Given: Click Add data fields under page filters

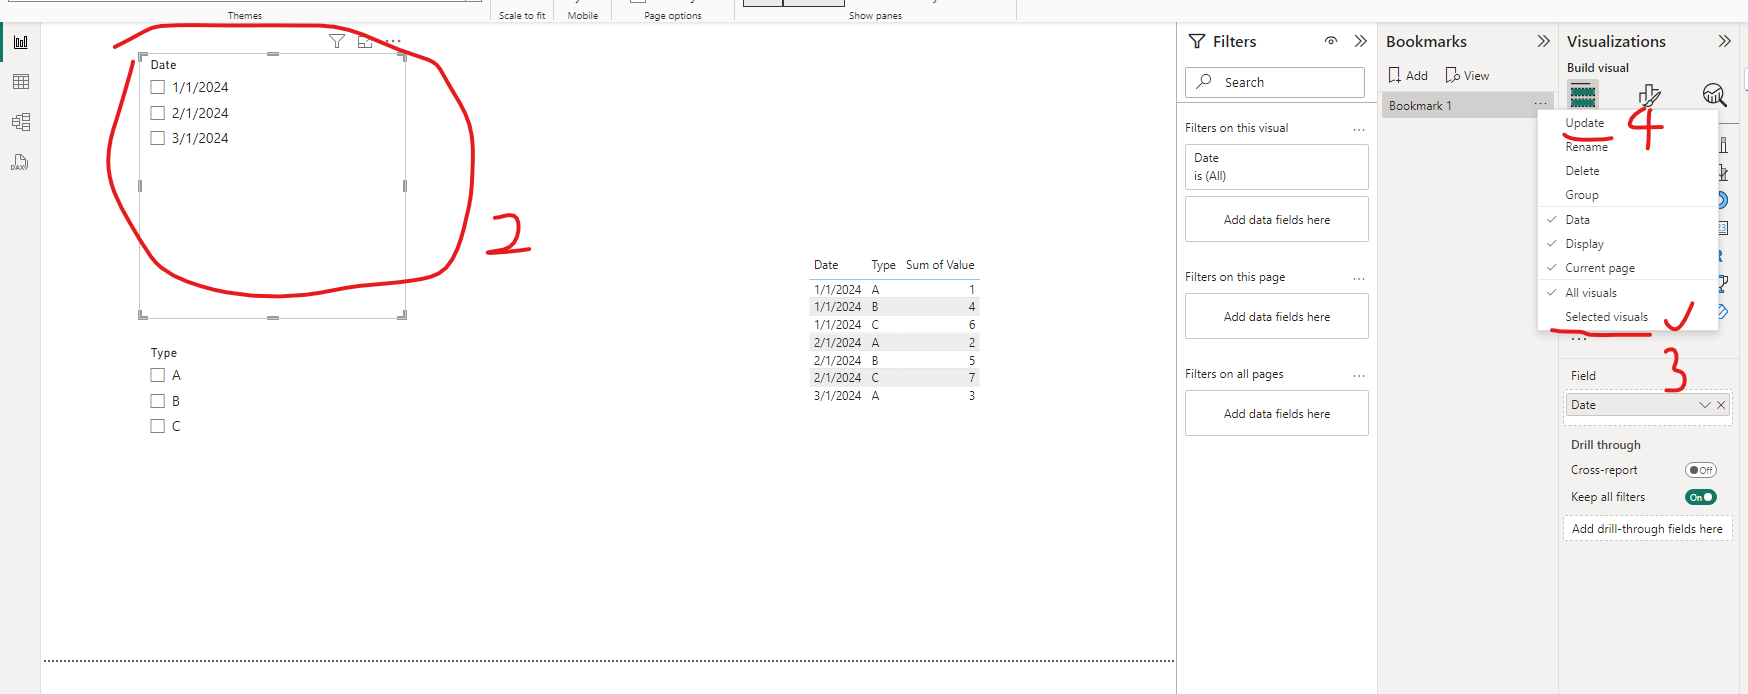Looking at the screenshot, I should coord(1277,317).
